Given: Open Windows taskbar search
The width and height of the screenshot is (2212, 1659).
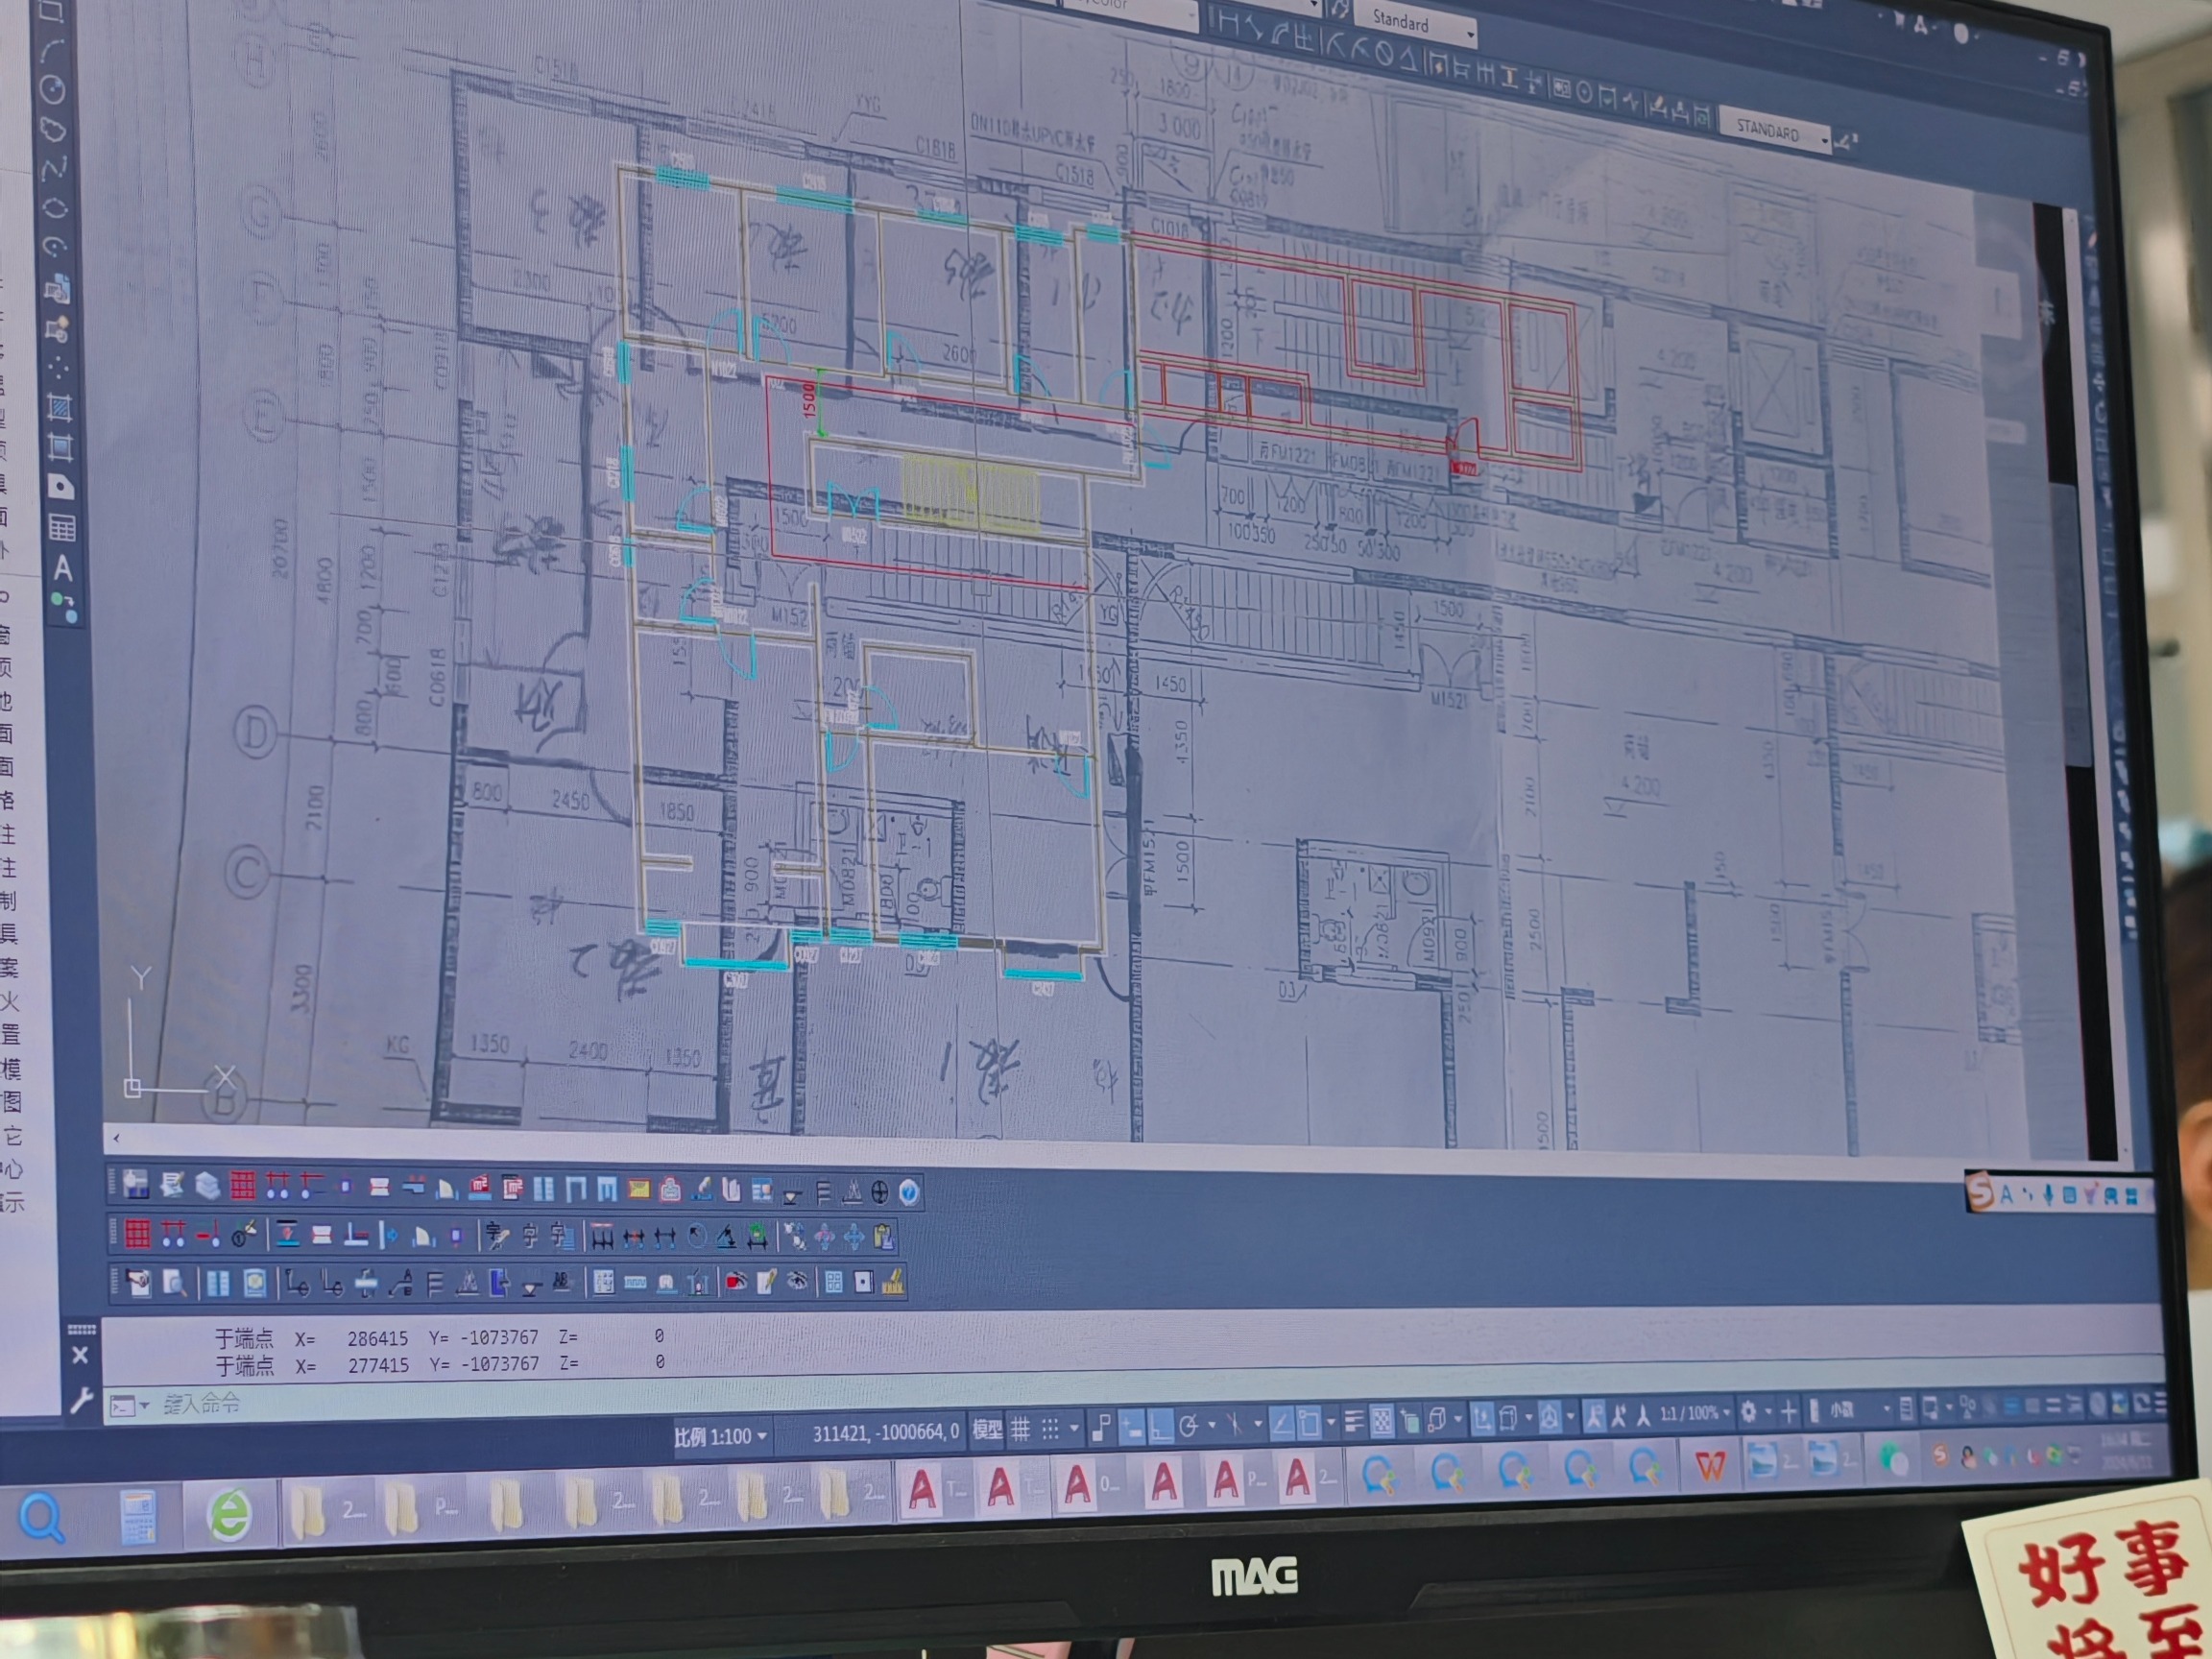Looking at the screenshot, I should coord(42,1517).
